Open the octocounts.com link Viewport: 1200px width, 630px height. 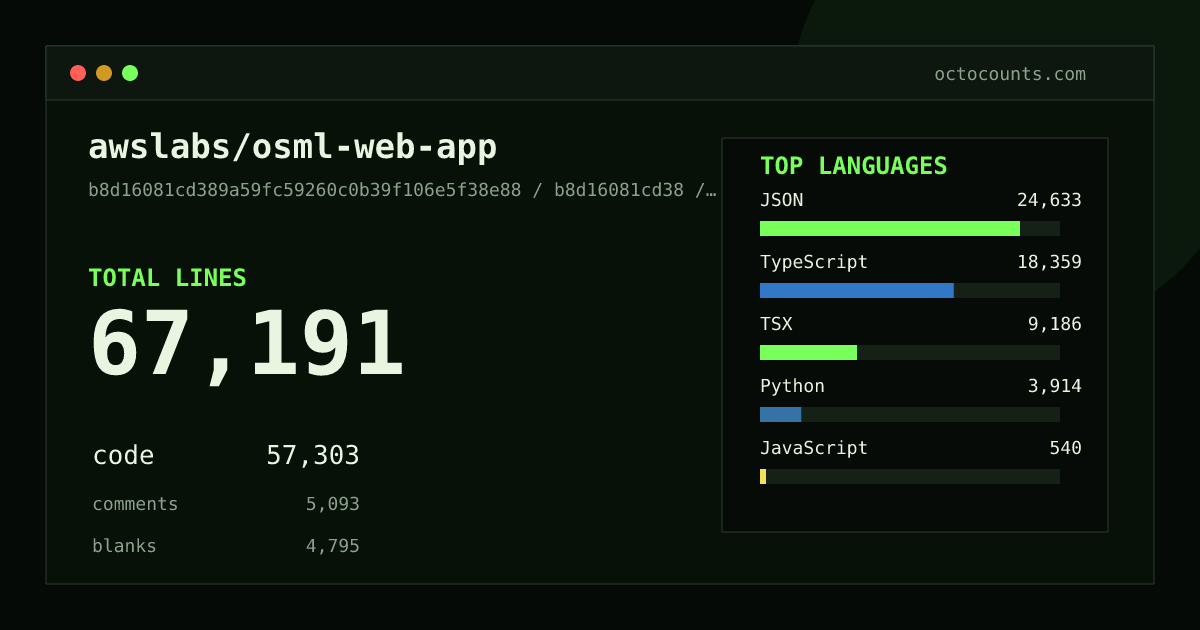[1010, 74]
